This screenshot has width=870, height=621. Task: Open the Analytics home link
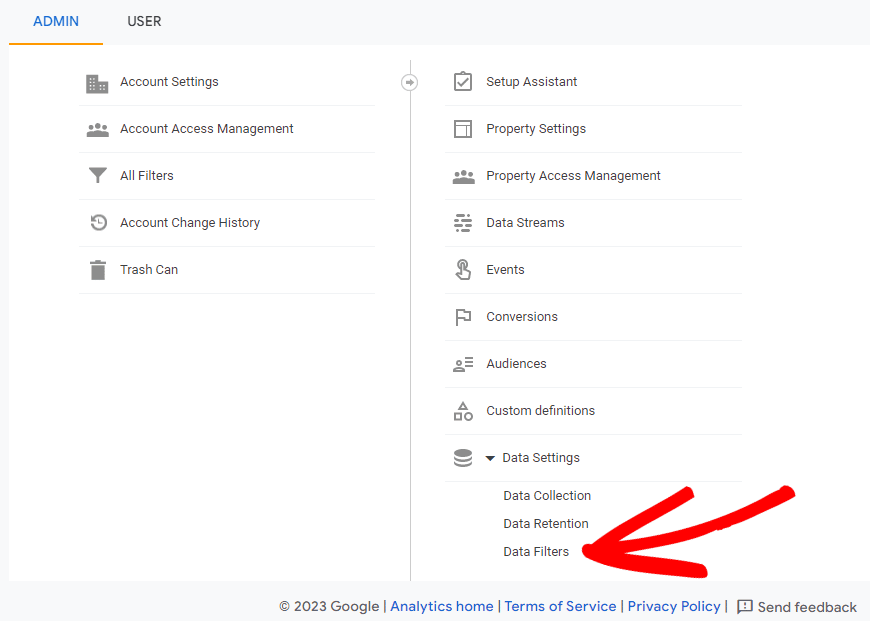tap(441, 606)
